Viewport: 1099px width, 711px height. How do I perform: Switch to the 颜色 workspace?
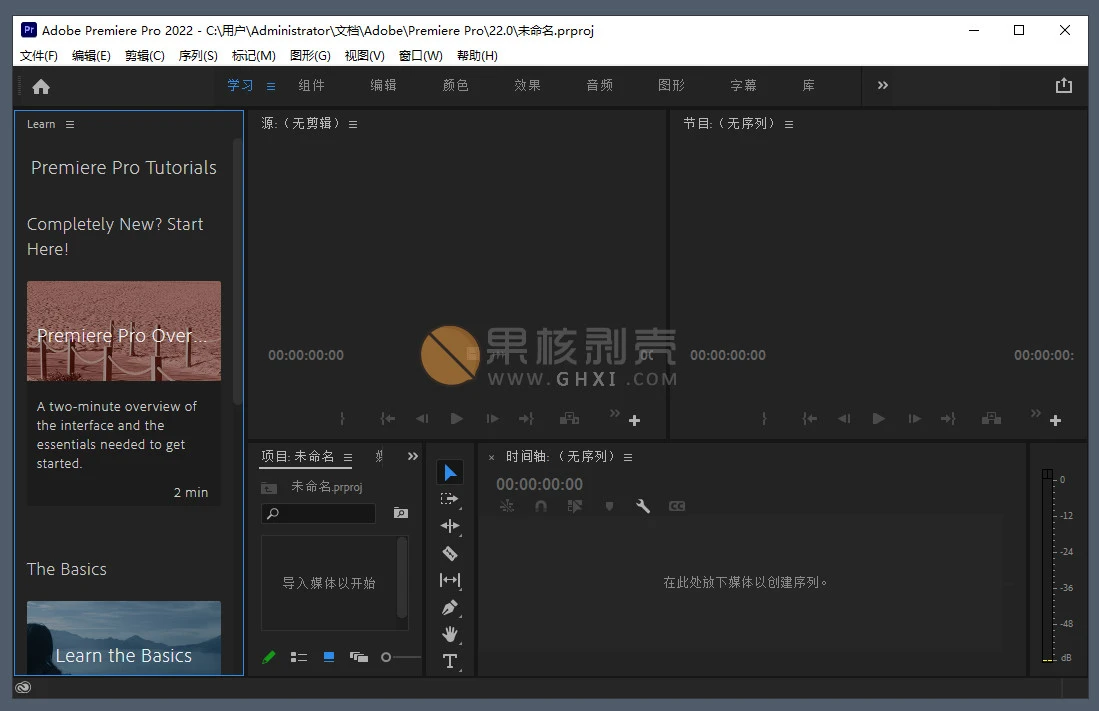click(456, 85)
